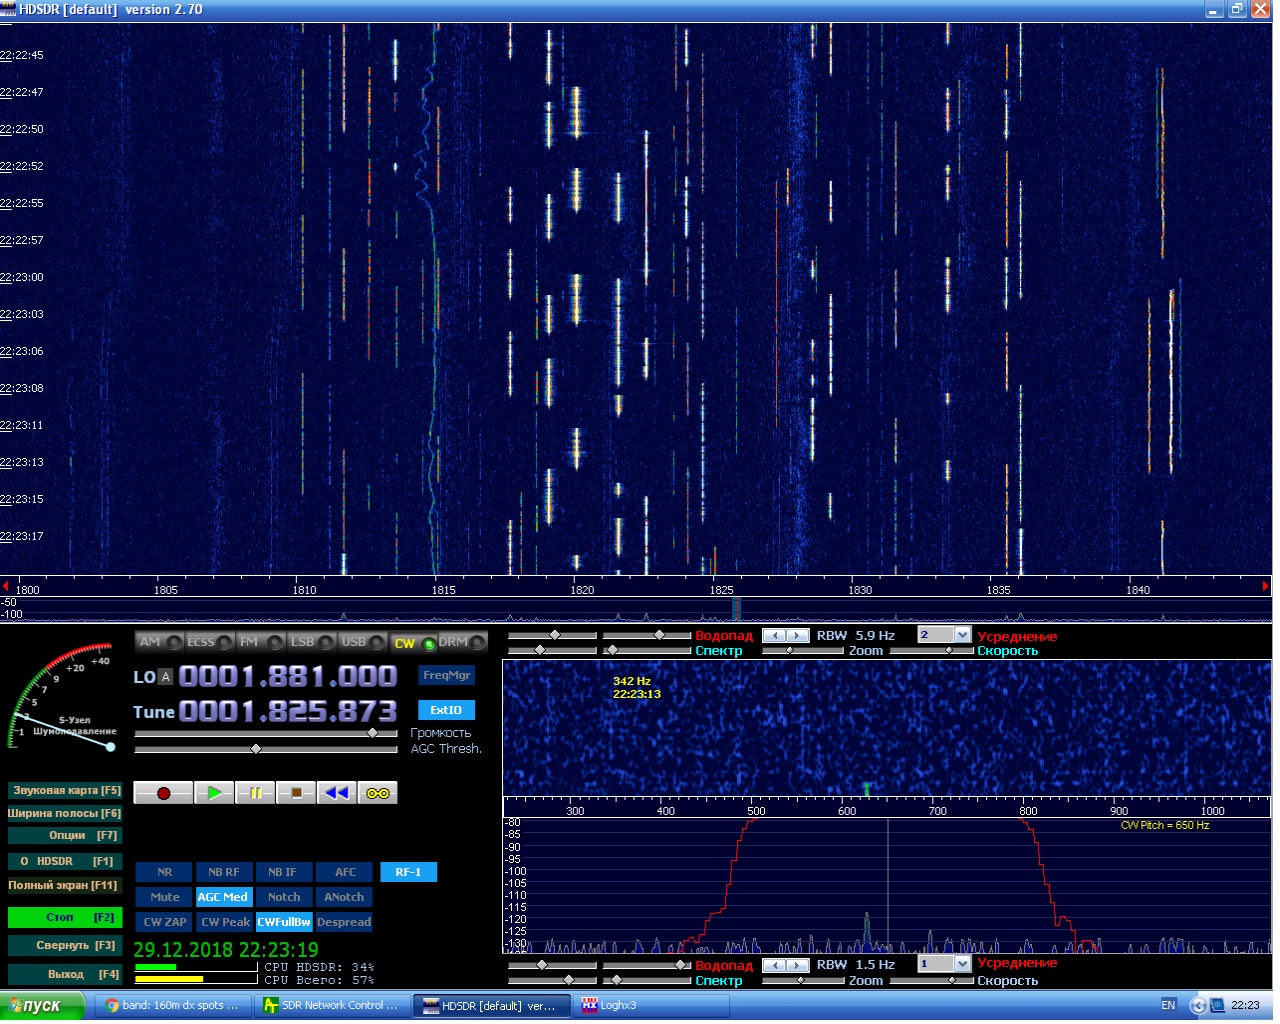Click the ExtIO button

446,710
